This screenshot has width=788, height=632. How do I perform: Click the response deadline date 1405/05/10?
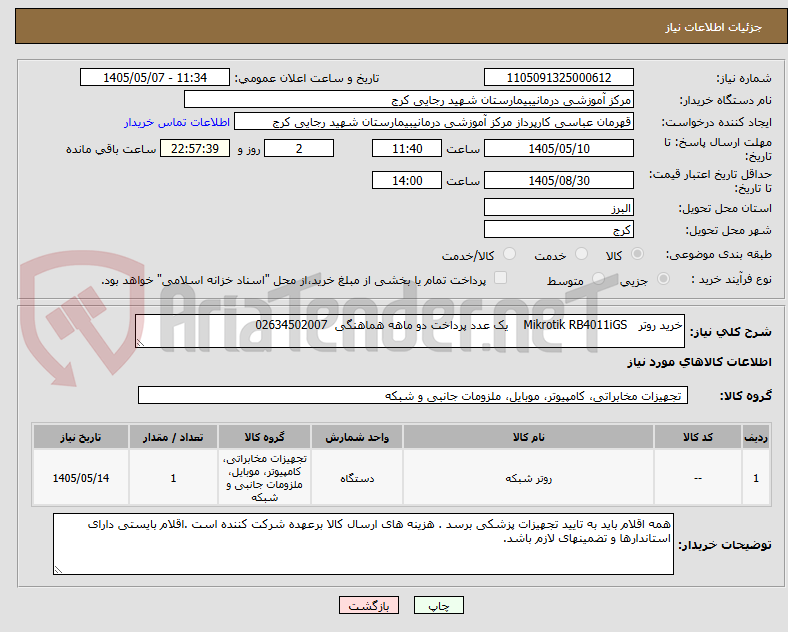[x=558, y=149]
